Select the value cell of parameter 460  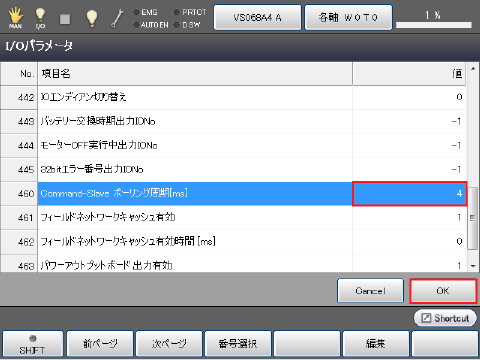tap(409, 194)
